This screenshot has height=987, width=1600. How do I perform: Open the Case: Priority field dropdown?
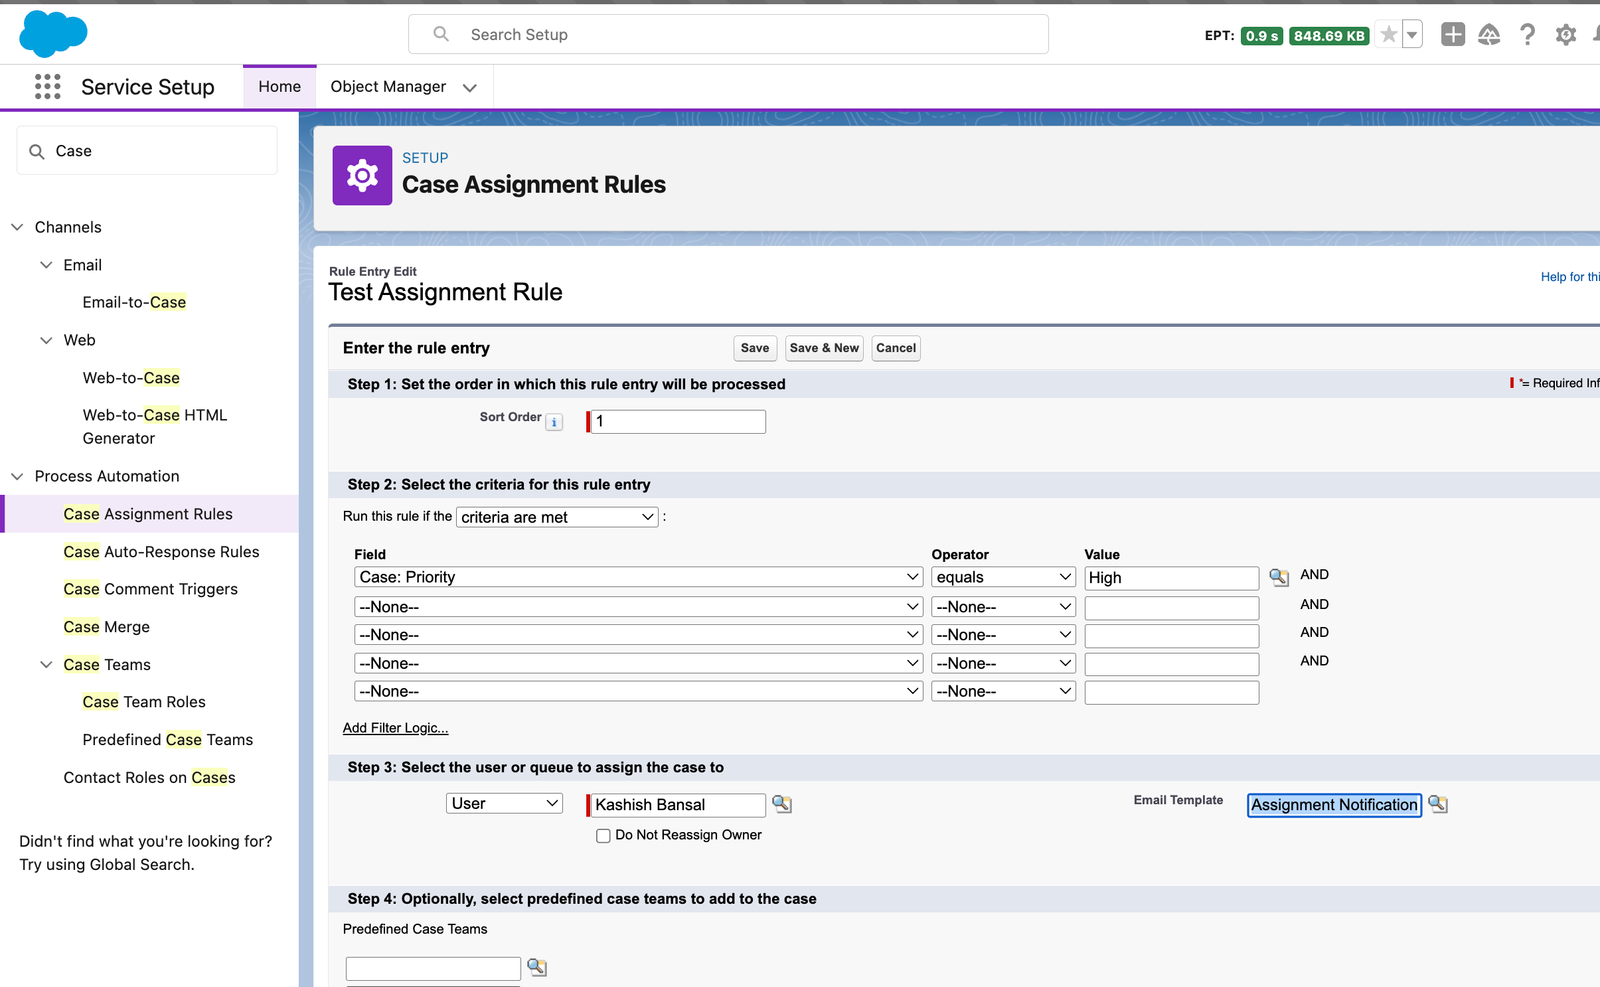[x=638, y=577]
